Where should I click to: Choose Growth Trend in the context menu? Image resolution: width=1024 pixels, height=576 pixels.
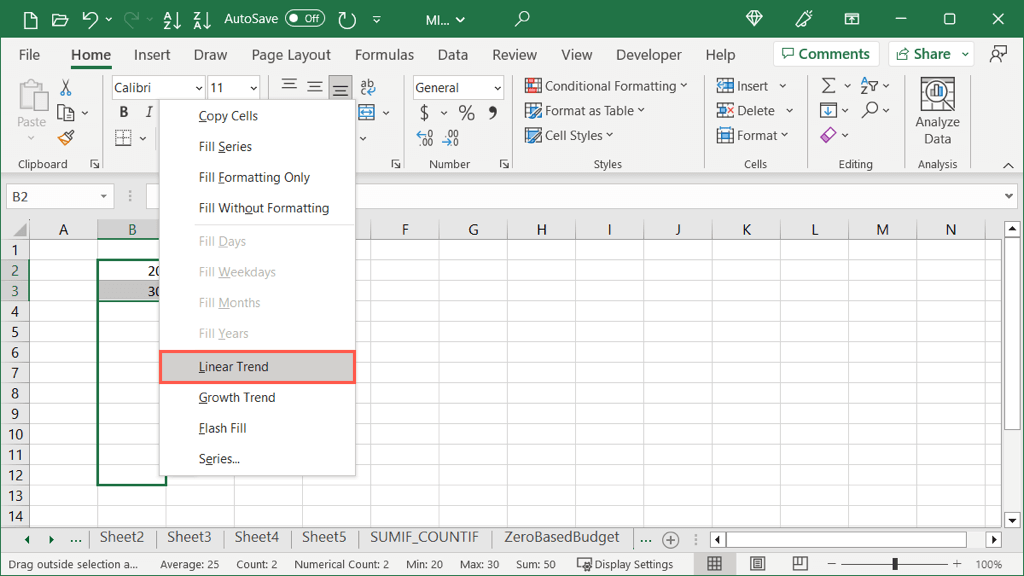(x=237, y=397)
